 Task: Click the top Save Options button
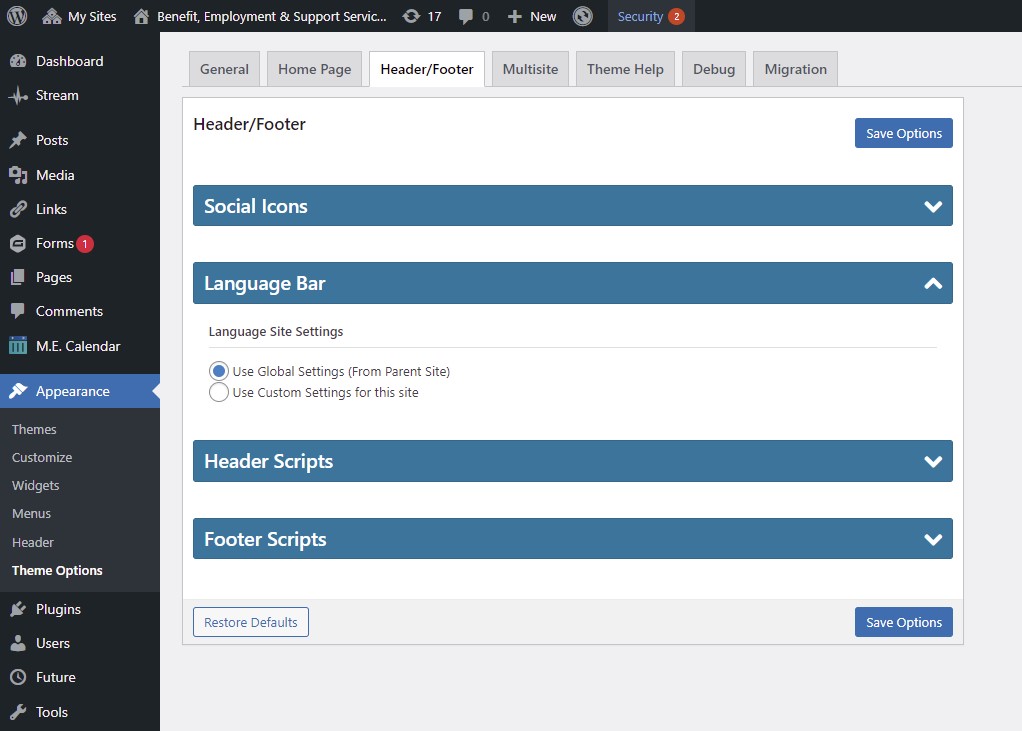[x=903, y=133]
